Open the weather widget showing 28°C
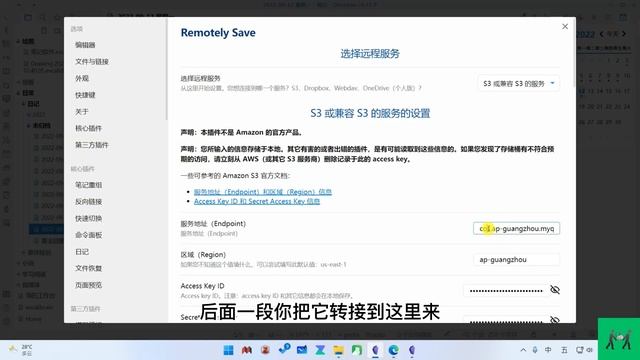This screenshot has height=360, width=640. coord(21,350)
